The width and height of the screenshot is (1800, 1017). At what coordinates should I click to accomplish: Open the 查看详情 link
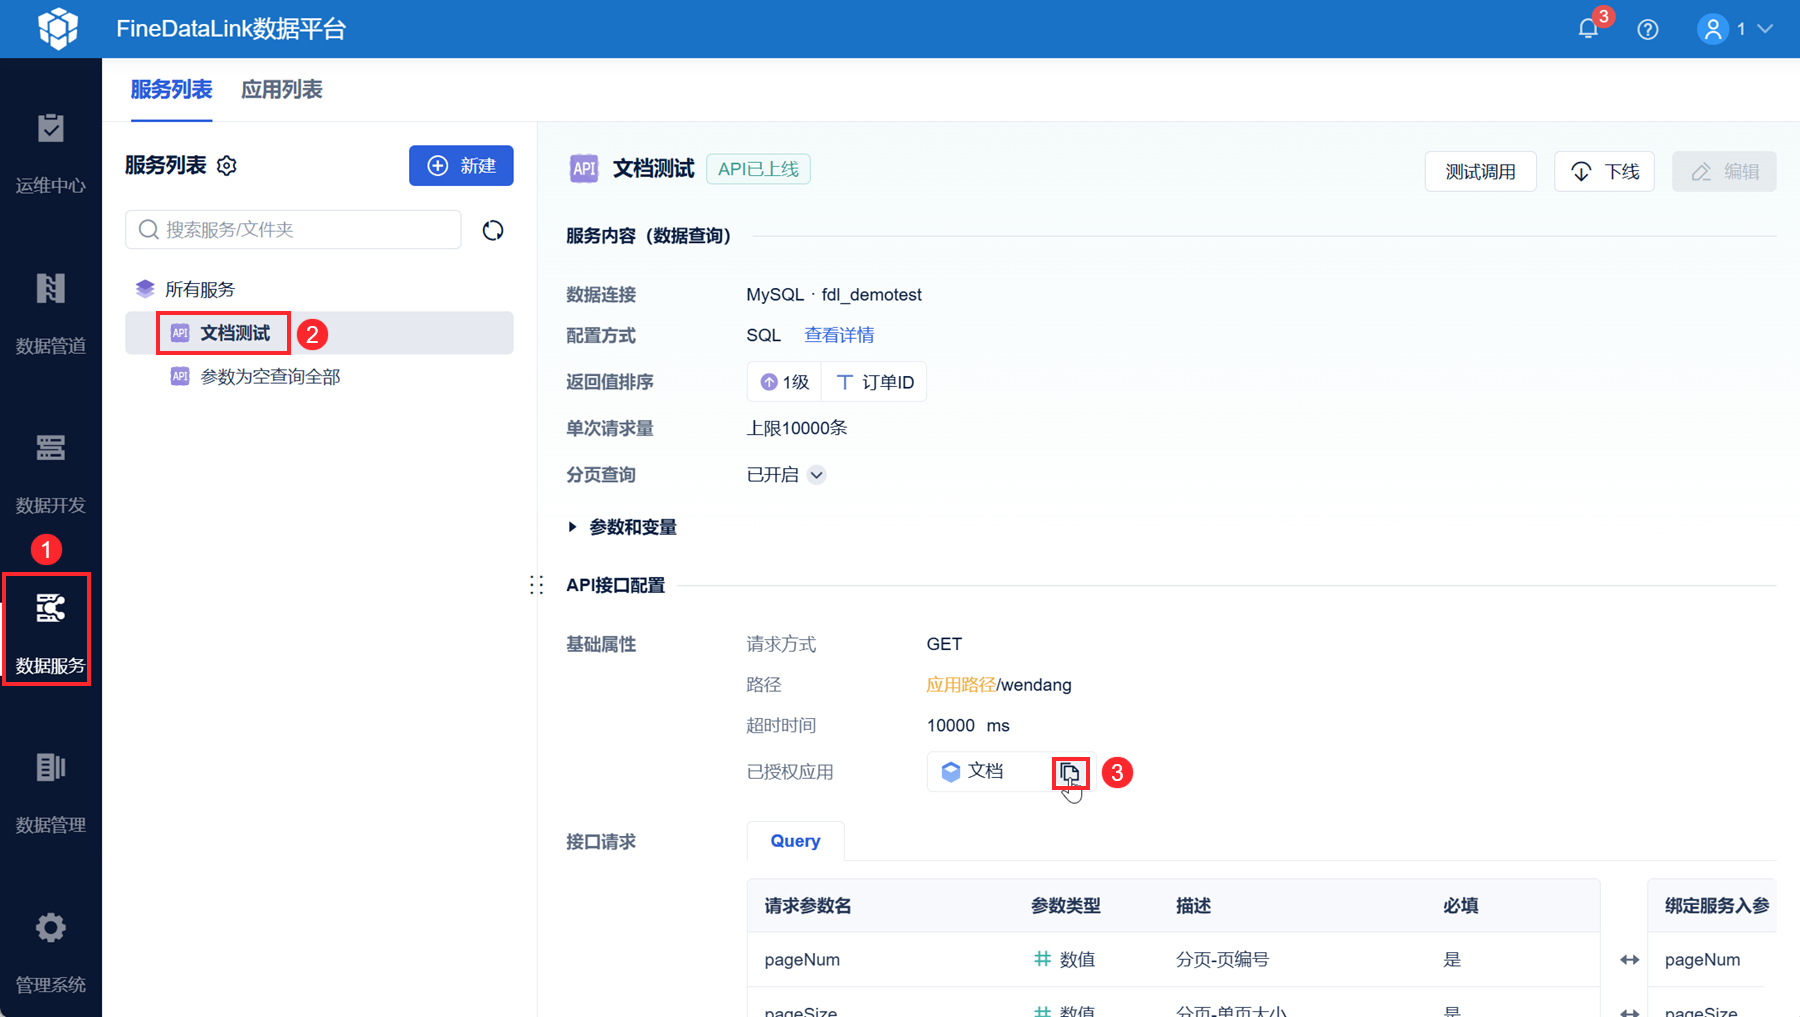(x=839, y=335)
